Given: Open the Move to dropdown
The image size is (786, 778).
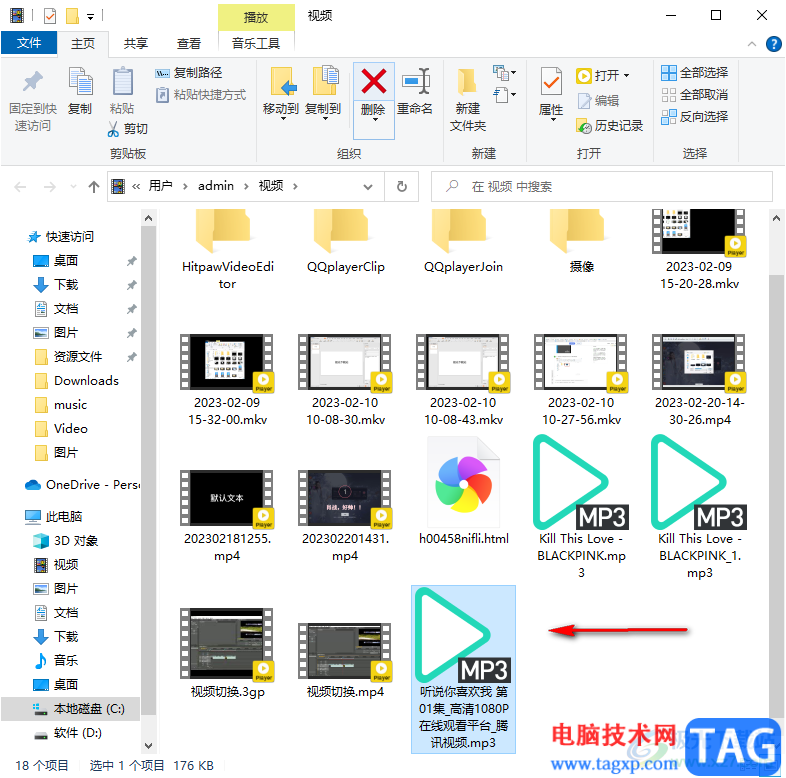Looking at the screenshot, I should pyautogui.click(x=282, y=120).
